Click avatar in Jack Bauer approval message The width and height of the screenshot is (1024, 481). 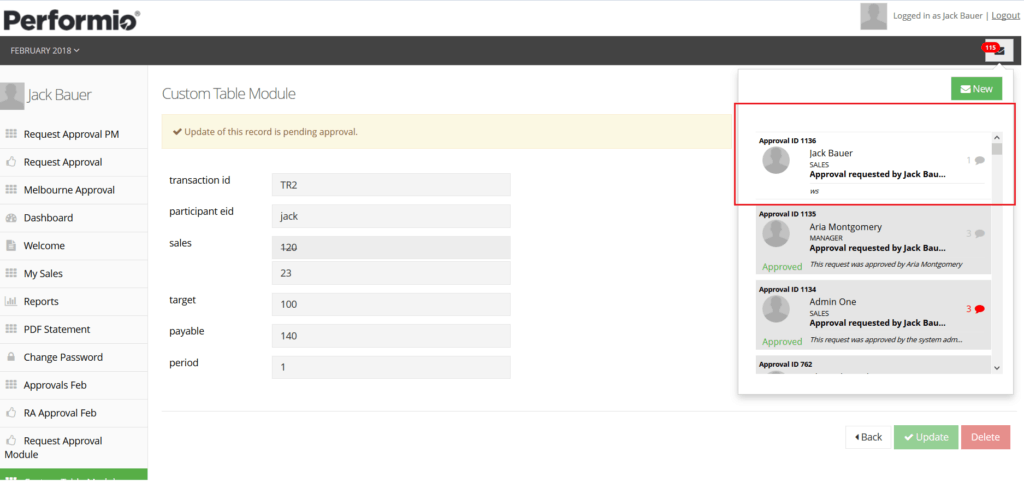point(776,160)
